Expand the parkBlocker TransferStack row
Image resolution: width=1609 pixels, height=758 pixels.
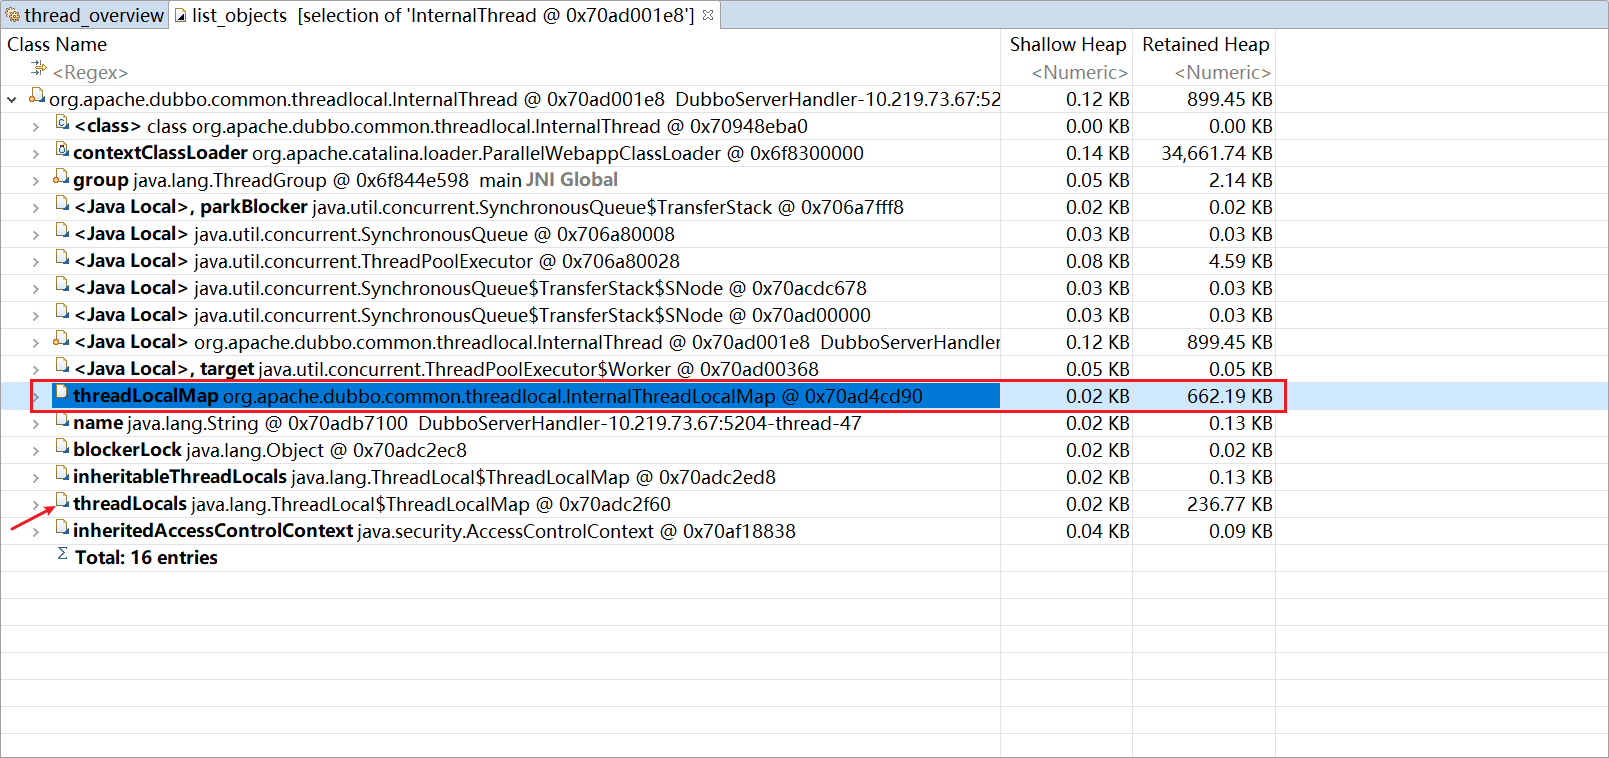click(x=36, y=207)
